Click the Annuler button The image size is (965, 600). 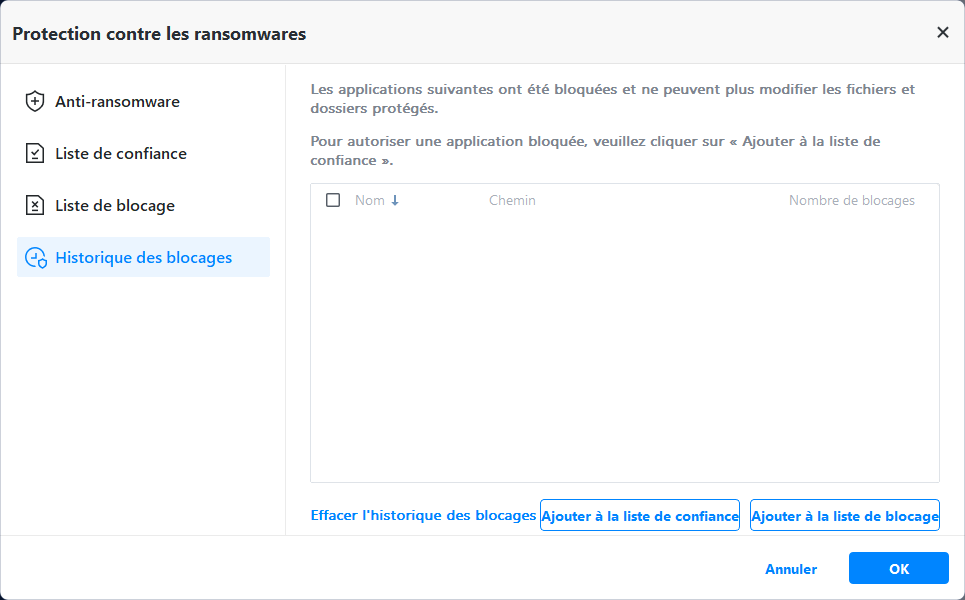click(791, 569)
